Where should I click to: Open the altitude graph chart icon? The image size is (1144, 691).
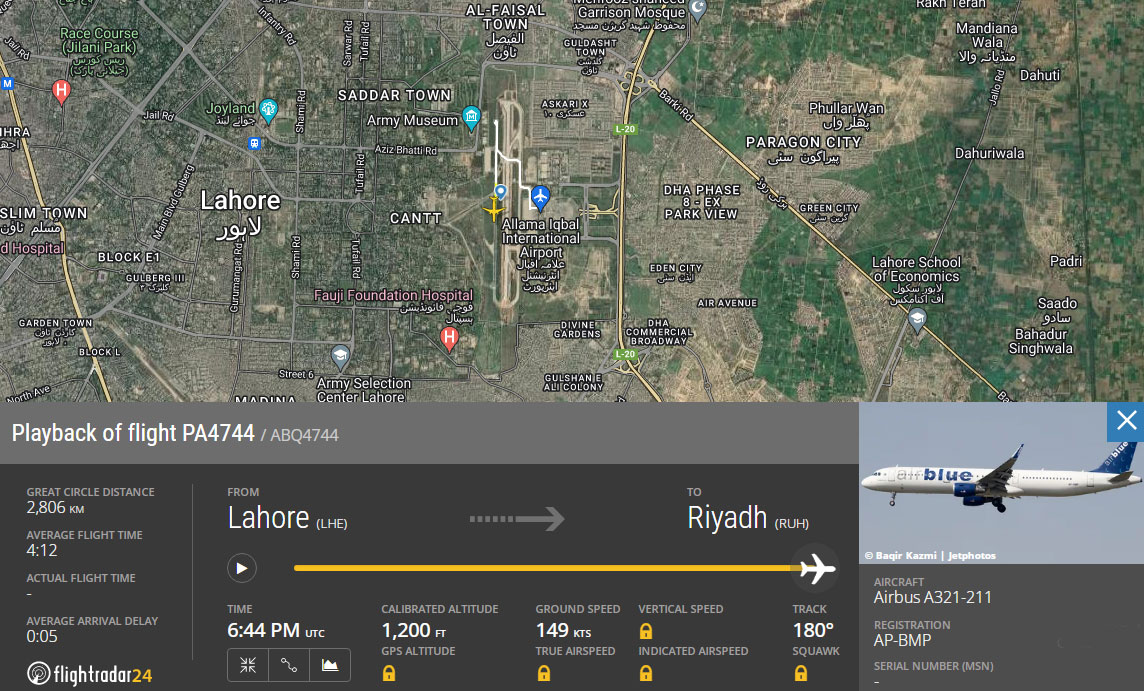tap(330, 665)
